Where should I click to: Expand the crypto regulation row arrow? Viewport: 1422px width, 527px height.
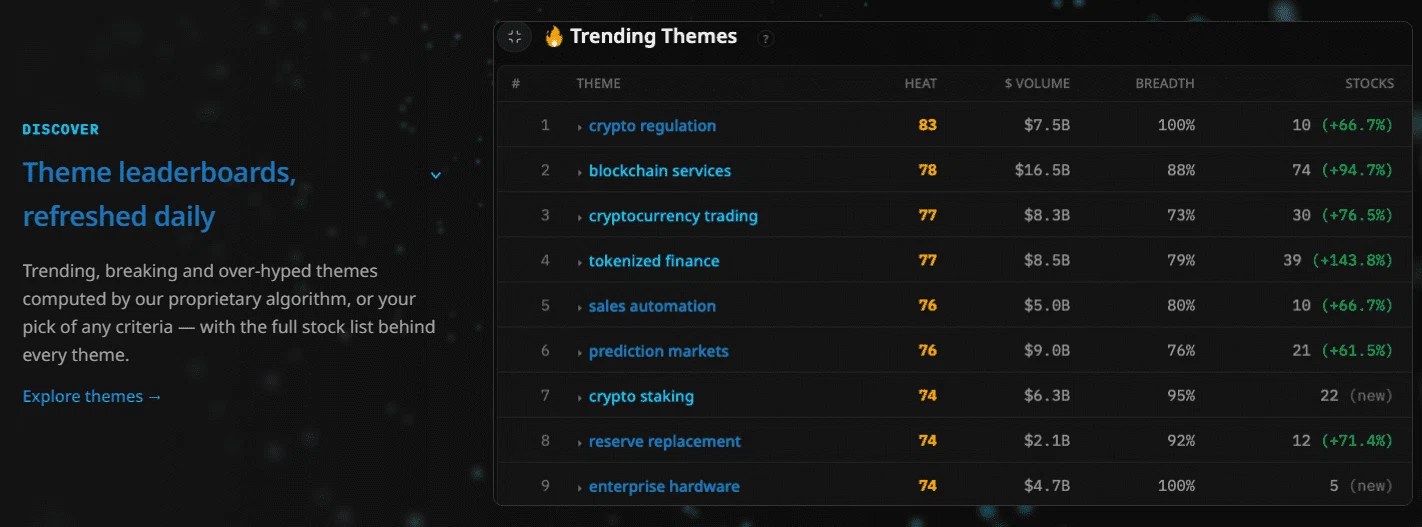pyautogui.click(x=580, y=127)
